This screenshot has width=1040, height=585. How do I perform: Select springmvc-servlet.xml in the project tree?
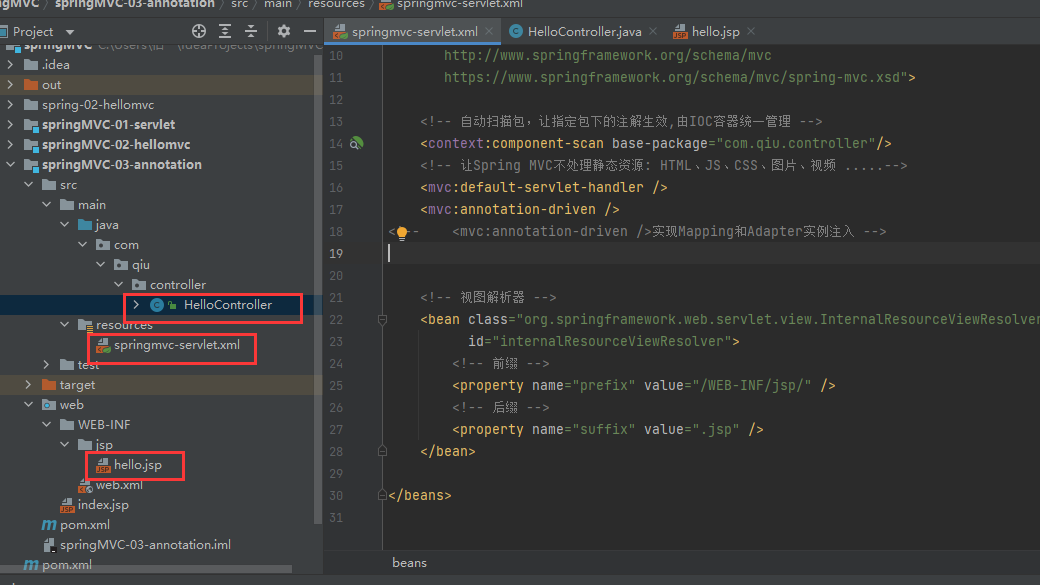click(176, 345)
